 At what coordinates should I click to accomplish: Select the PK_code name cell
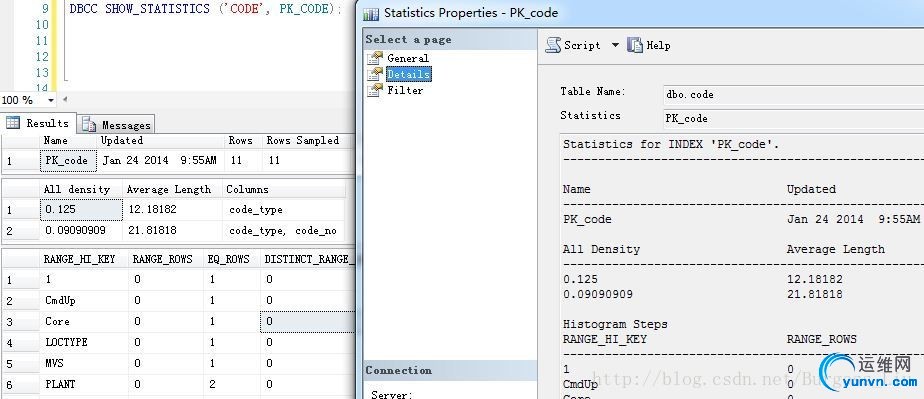tap(68, 160)
